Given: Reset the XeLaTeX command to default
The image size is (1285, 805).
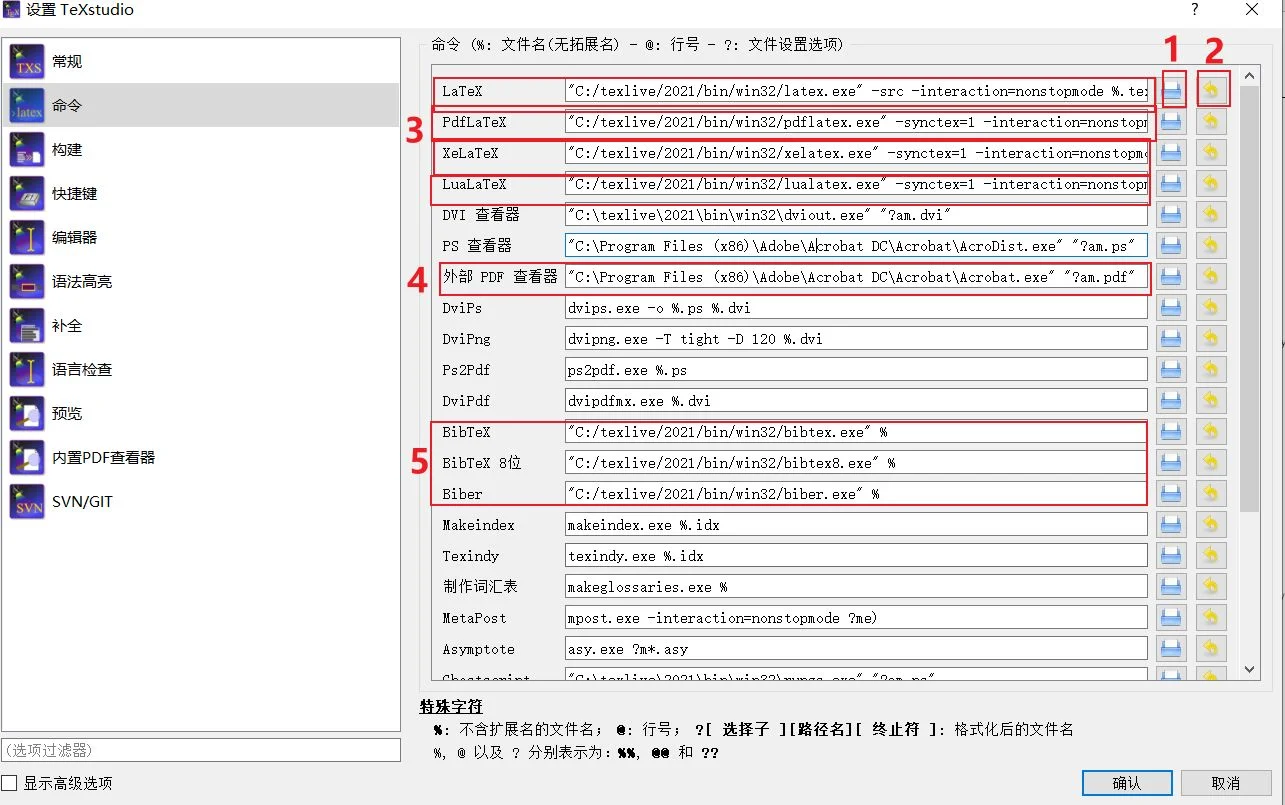Looking at the screenshot, I should coord(1211,153).
